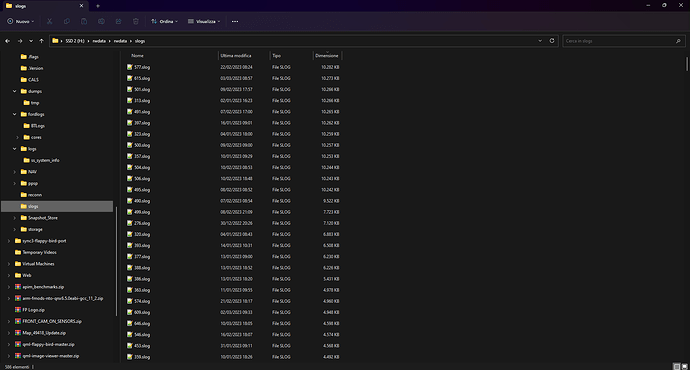The height and width of the screenshot is (370, 690).
Task: Go up one folder level
Action: click(x=41, y=41)
